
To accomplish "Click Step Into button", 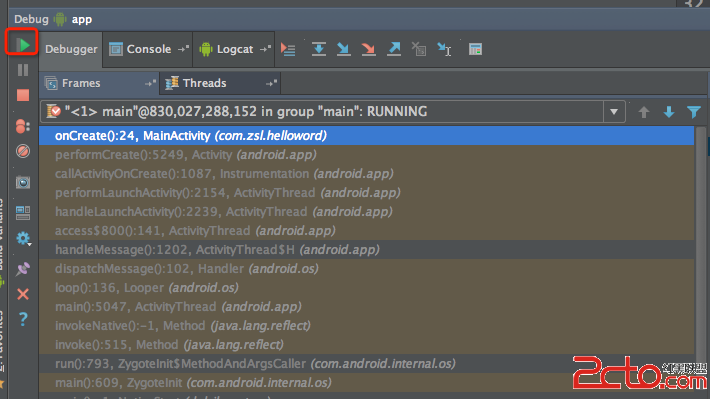I will [x=344, y=49].
